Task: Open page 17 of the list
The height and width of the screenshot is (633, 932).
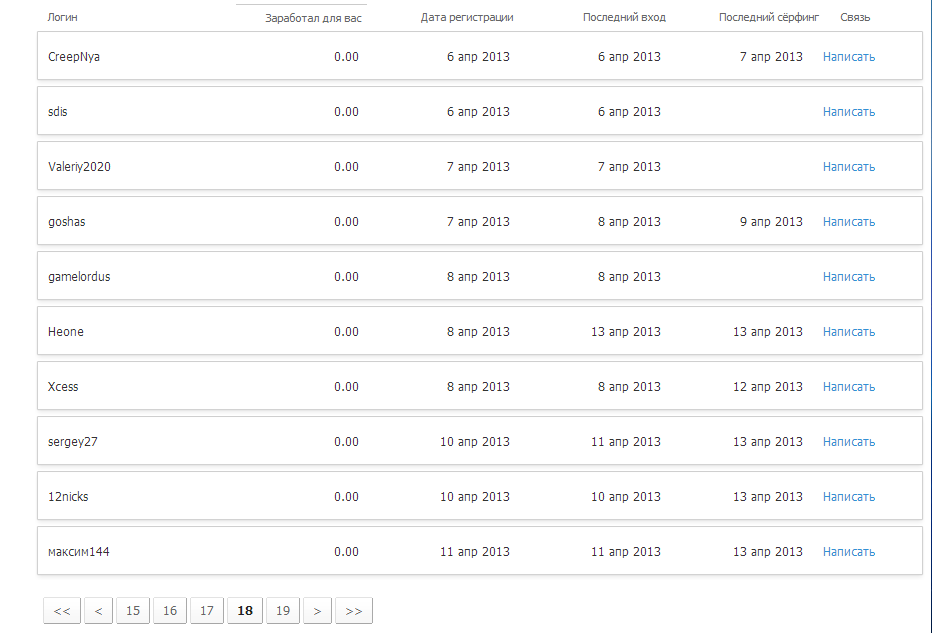Action: 207,610
